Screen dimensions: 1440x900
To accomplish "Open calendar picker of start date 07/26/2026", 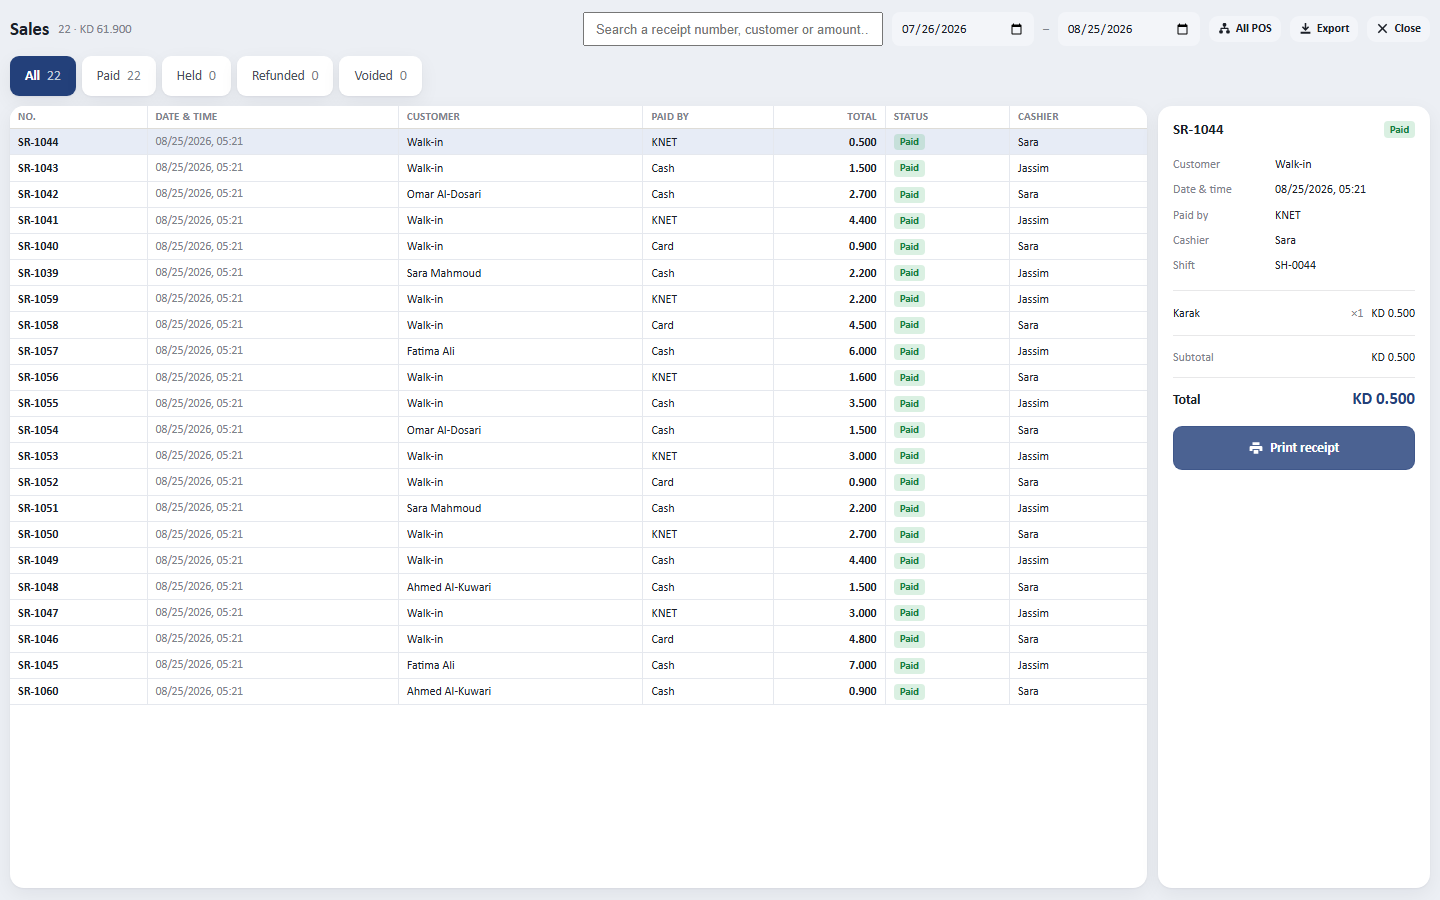I will tap(1016, 29).
